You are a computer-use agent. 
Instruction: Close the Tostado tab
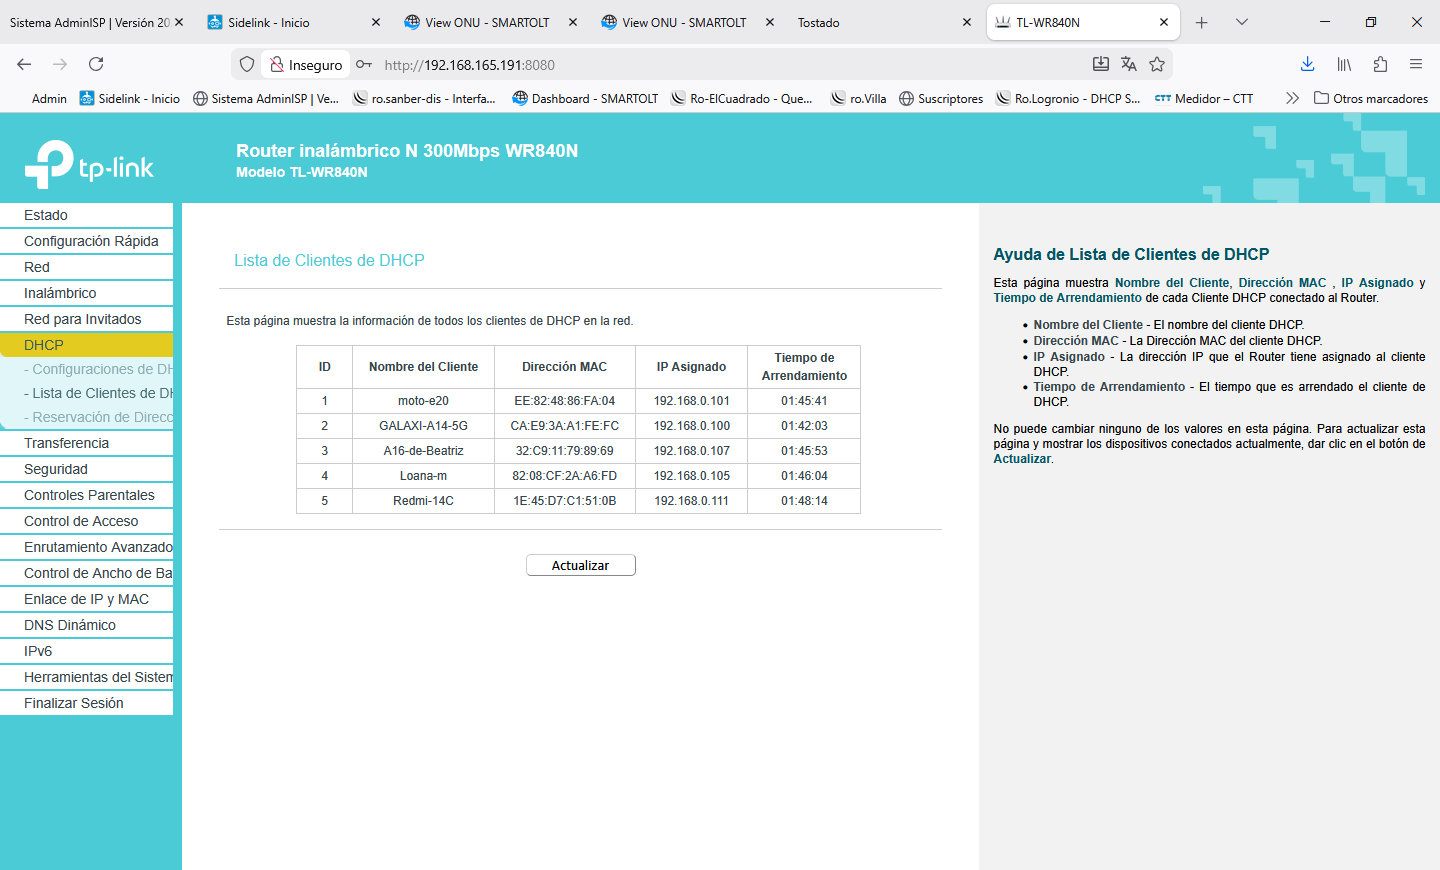[966, 22]
